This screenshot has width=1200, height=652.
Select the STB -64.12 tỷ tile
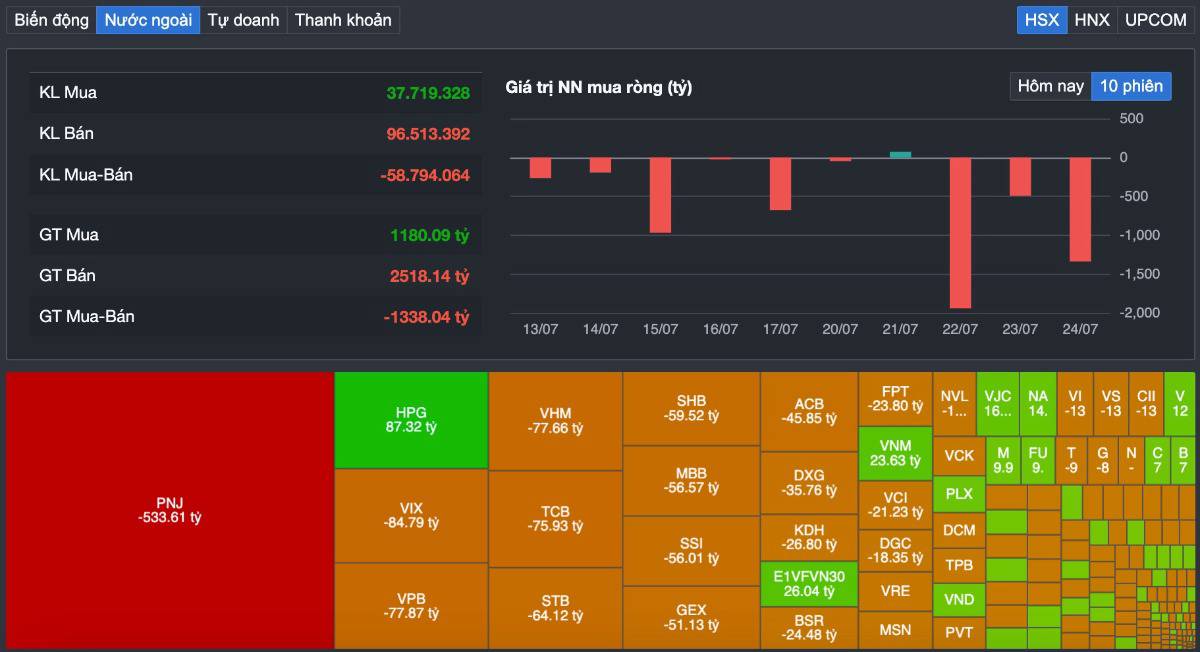tap(556, 607)
